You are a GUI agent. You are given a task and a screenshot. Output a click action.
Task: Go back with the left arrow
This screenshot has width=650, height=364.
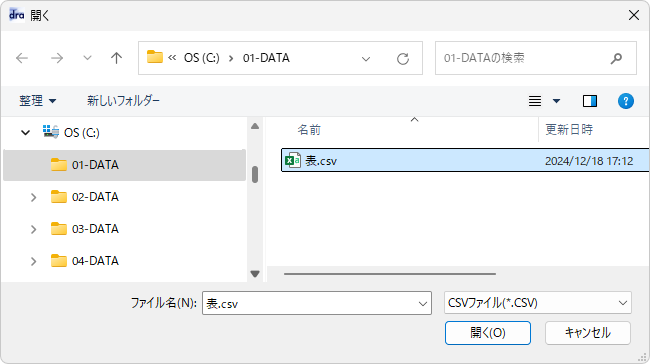[x=22, y=58]
